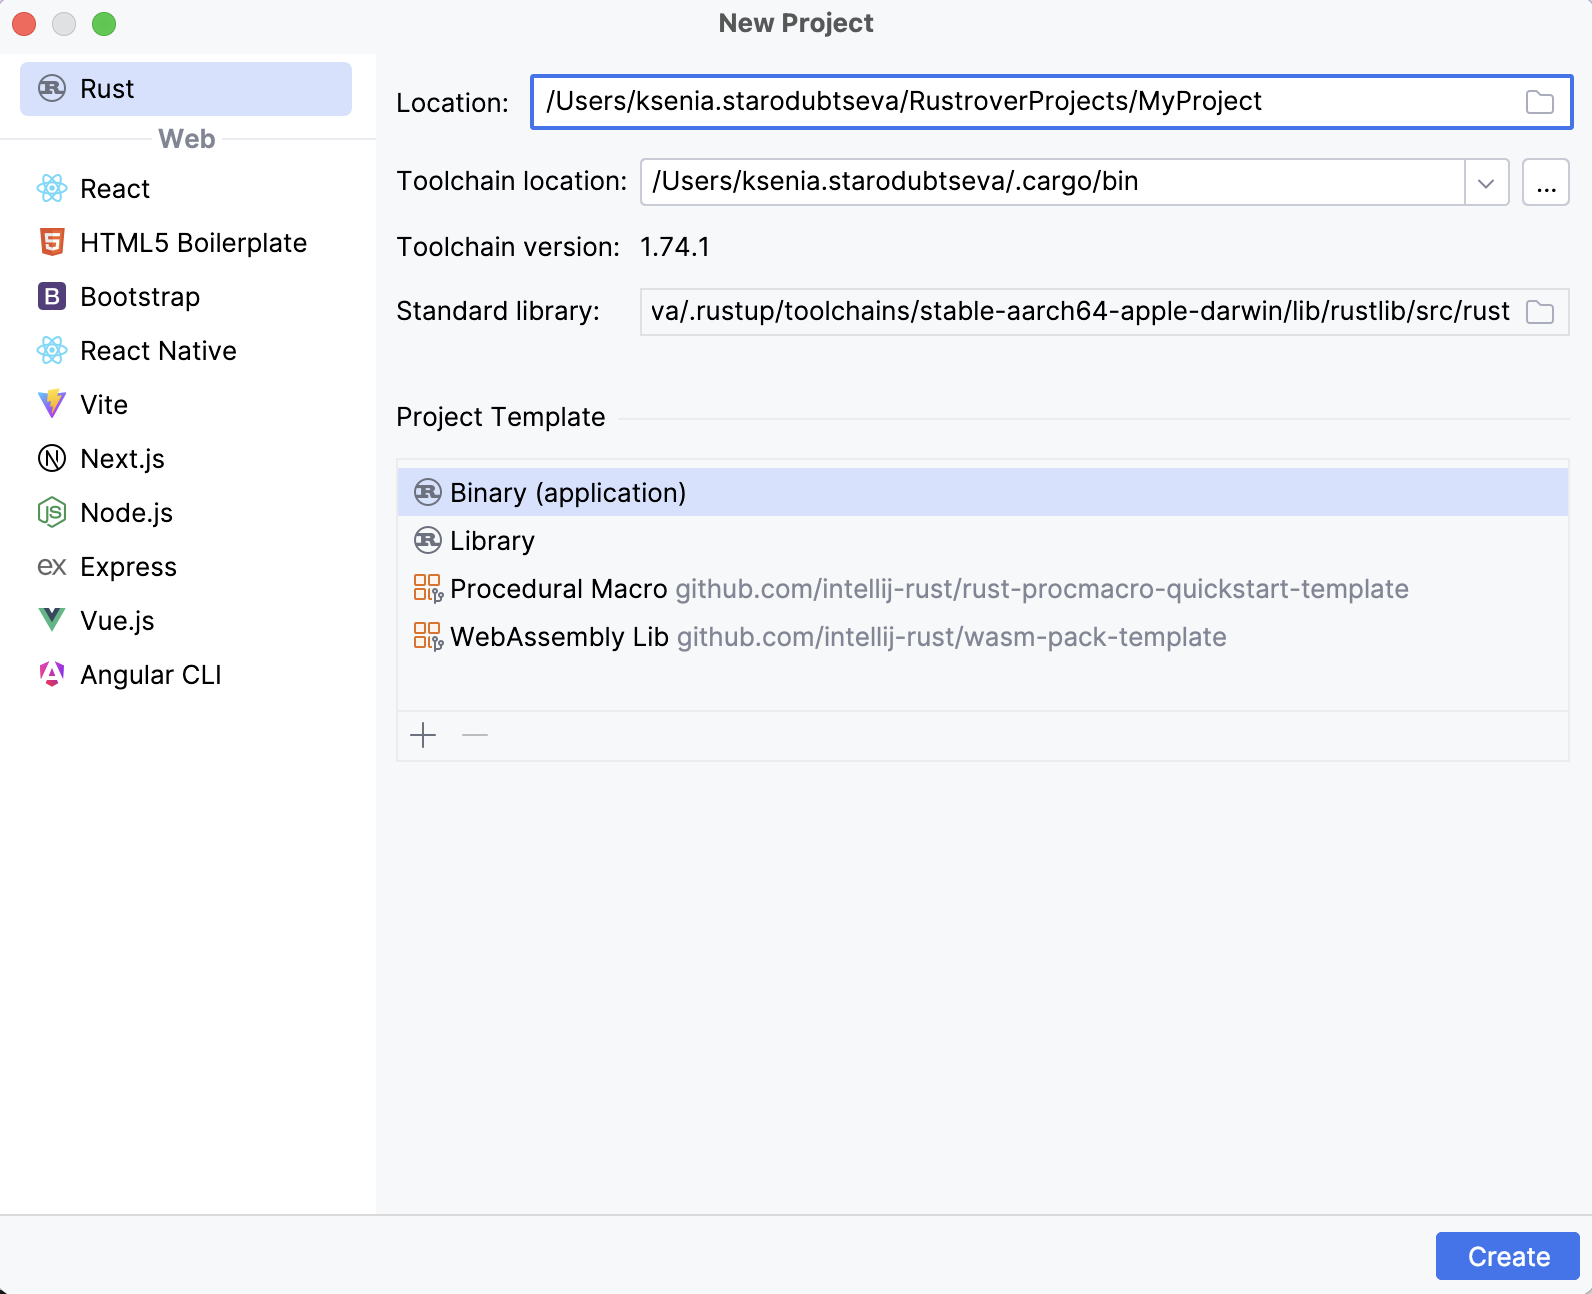This screenshot has width=1592, height=1294.
Task: Open toolchain browse ellipsis button
Action: [x=1545, y=183]
